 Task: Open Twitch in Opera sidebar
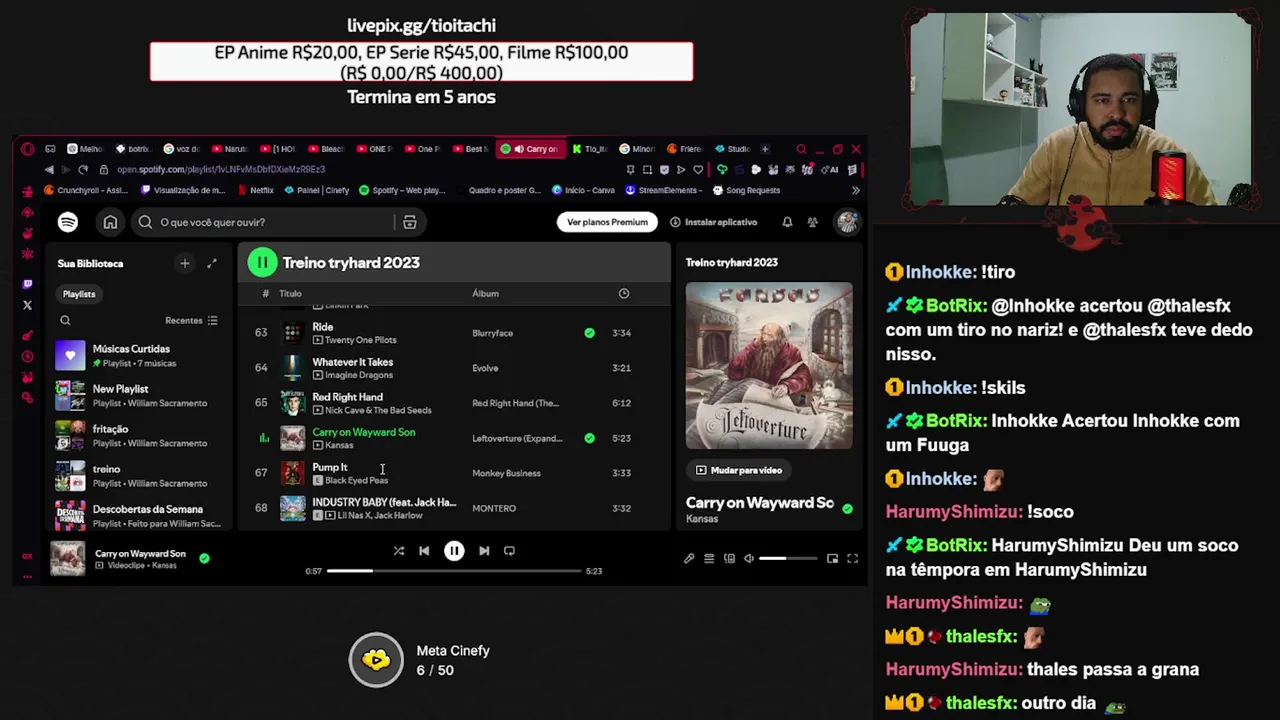[x=27, y=284]
